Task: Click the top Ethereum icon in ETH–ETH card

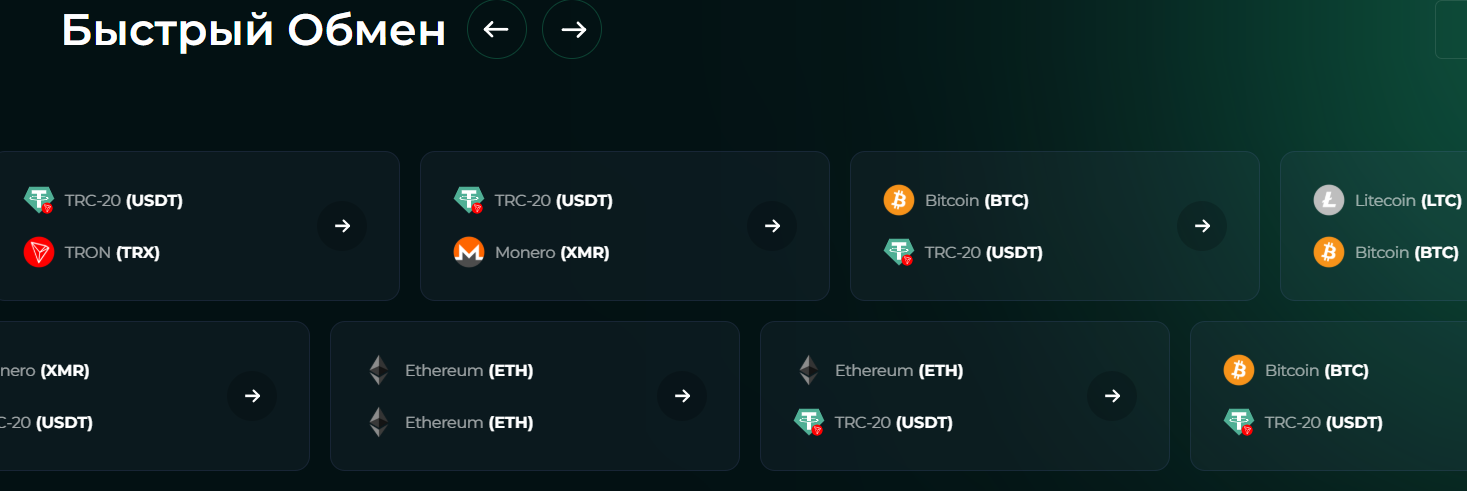Action: 379,370
